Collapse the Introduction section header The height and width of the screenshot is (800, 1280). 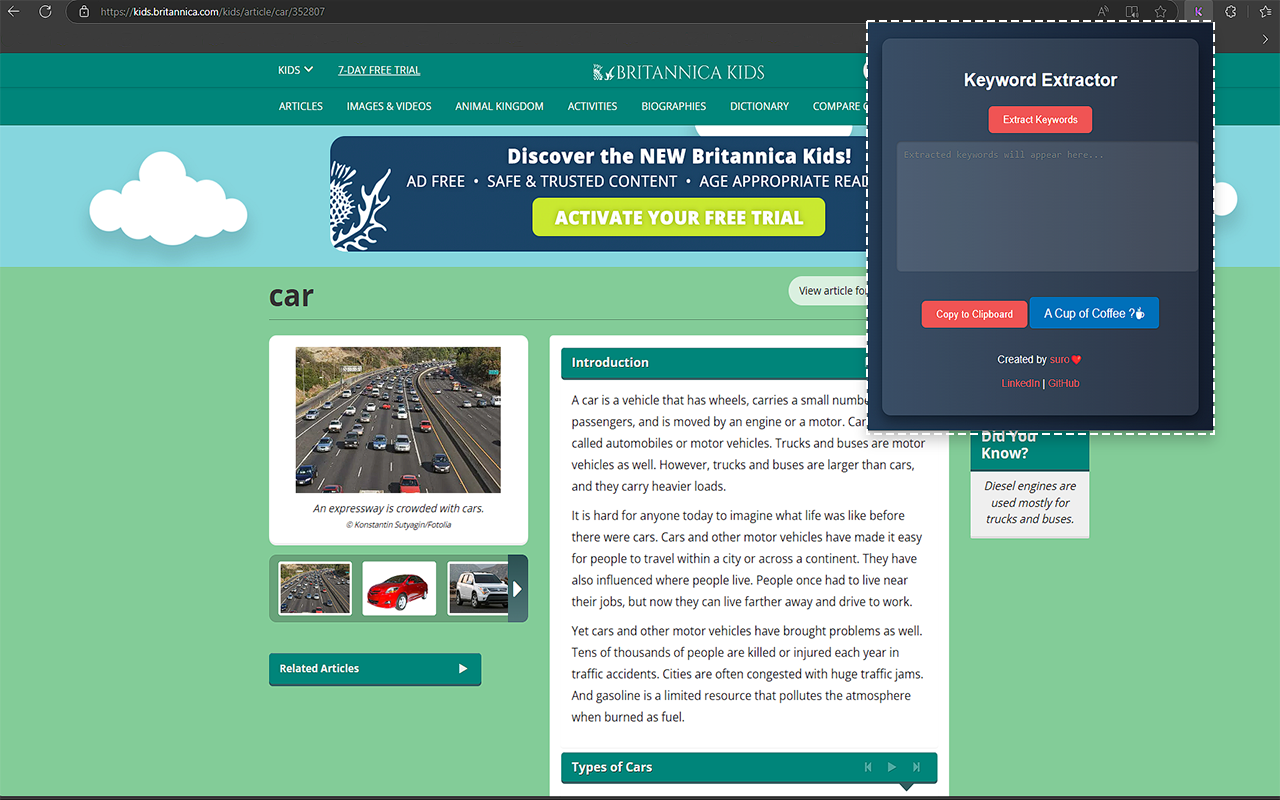coord(714,362)
